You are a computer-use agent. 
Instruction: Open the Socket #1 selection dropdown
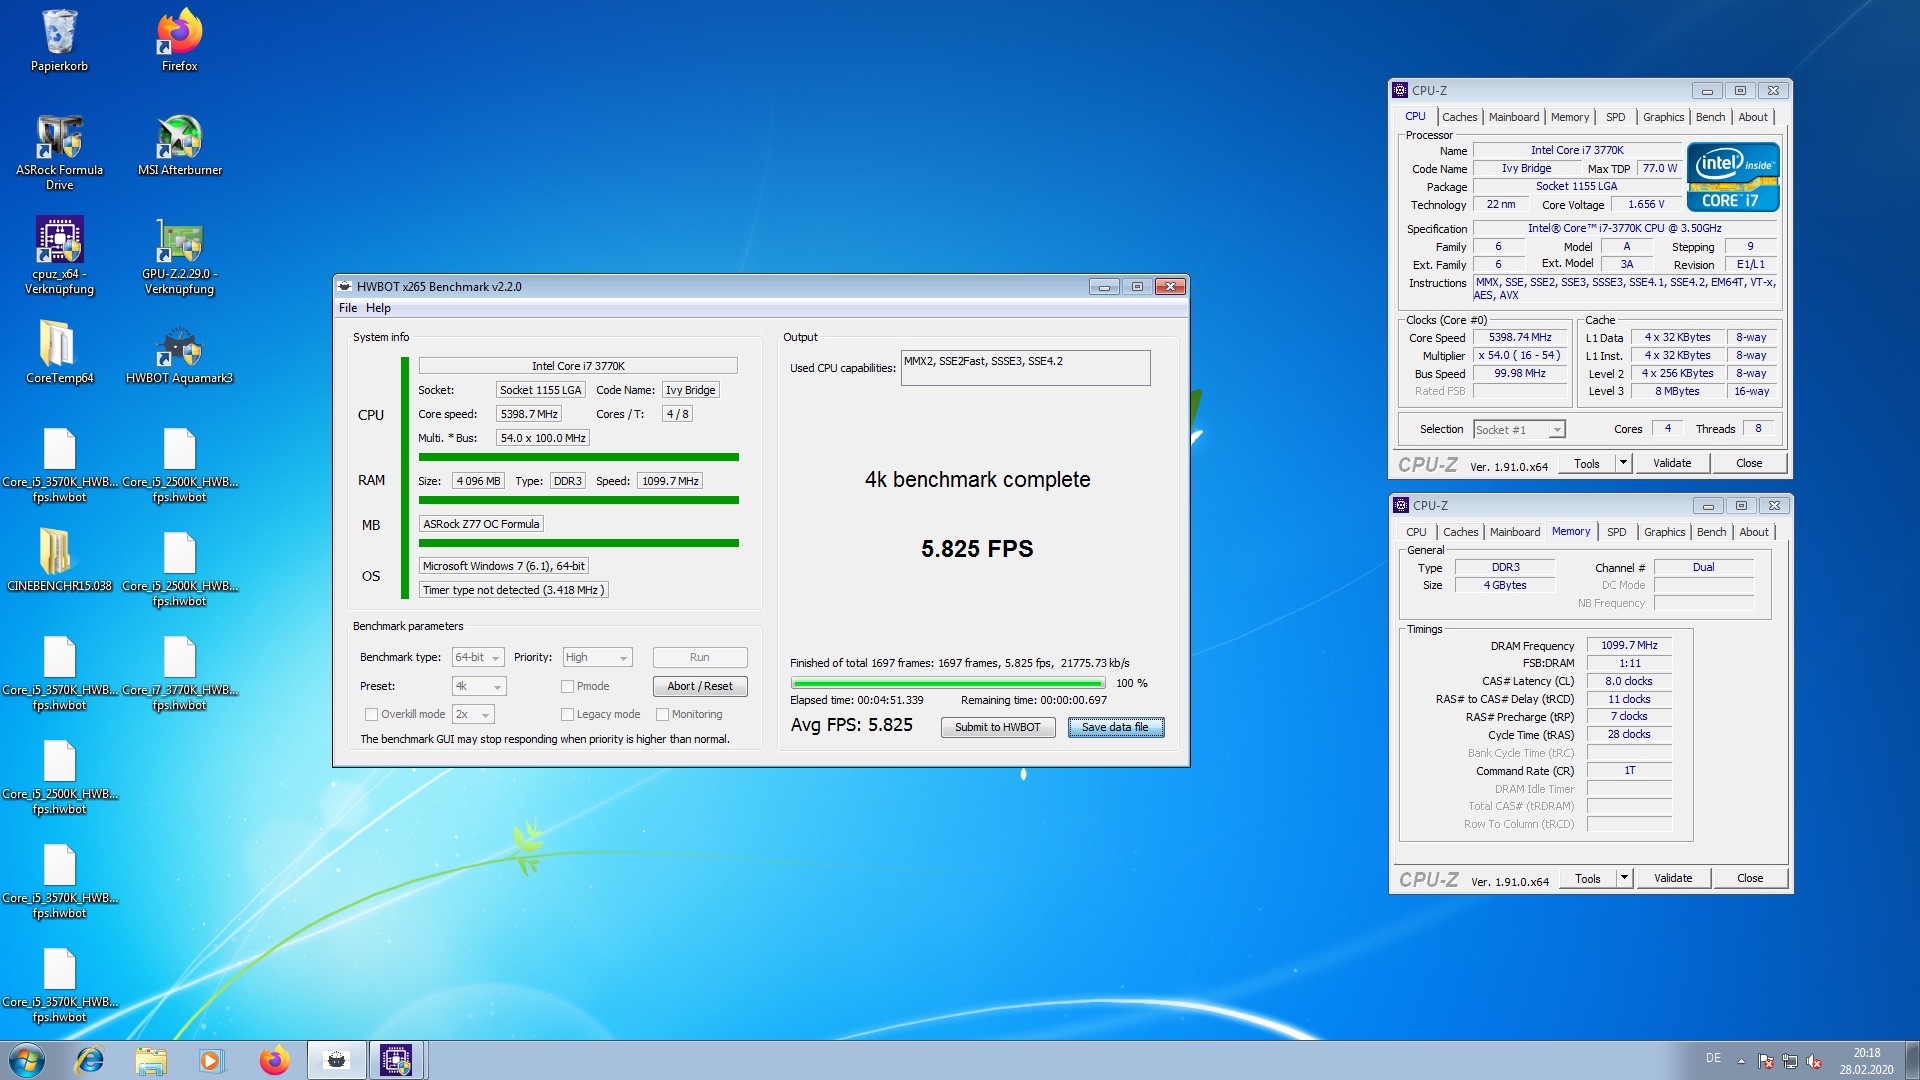coord(1519,430)
